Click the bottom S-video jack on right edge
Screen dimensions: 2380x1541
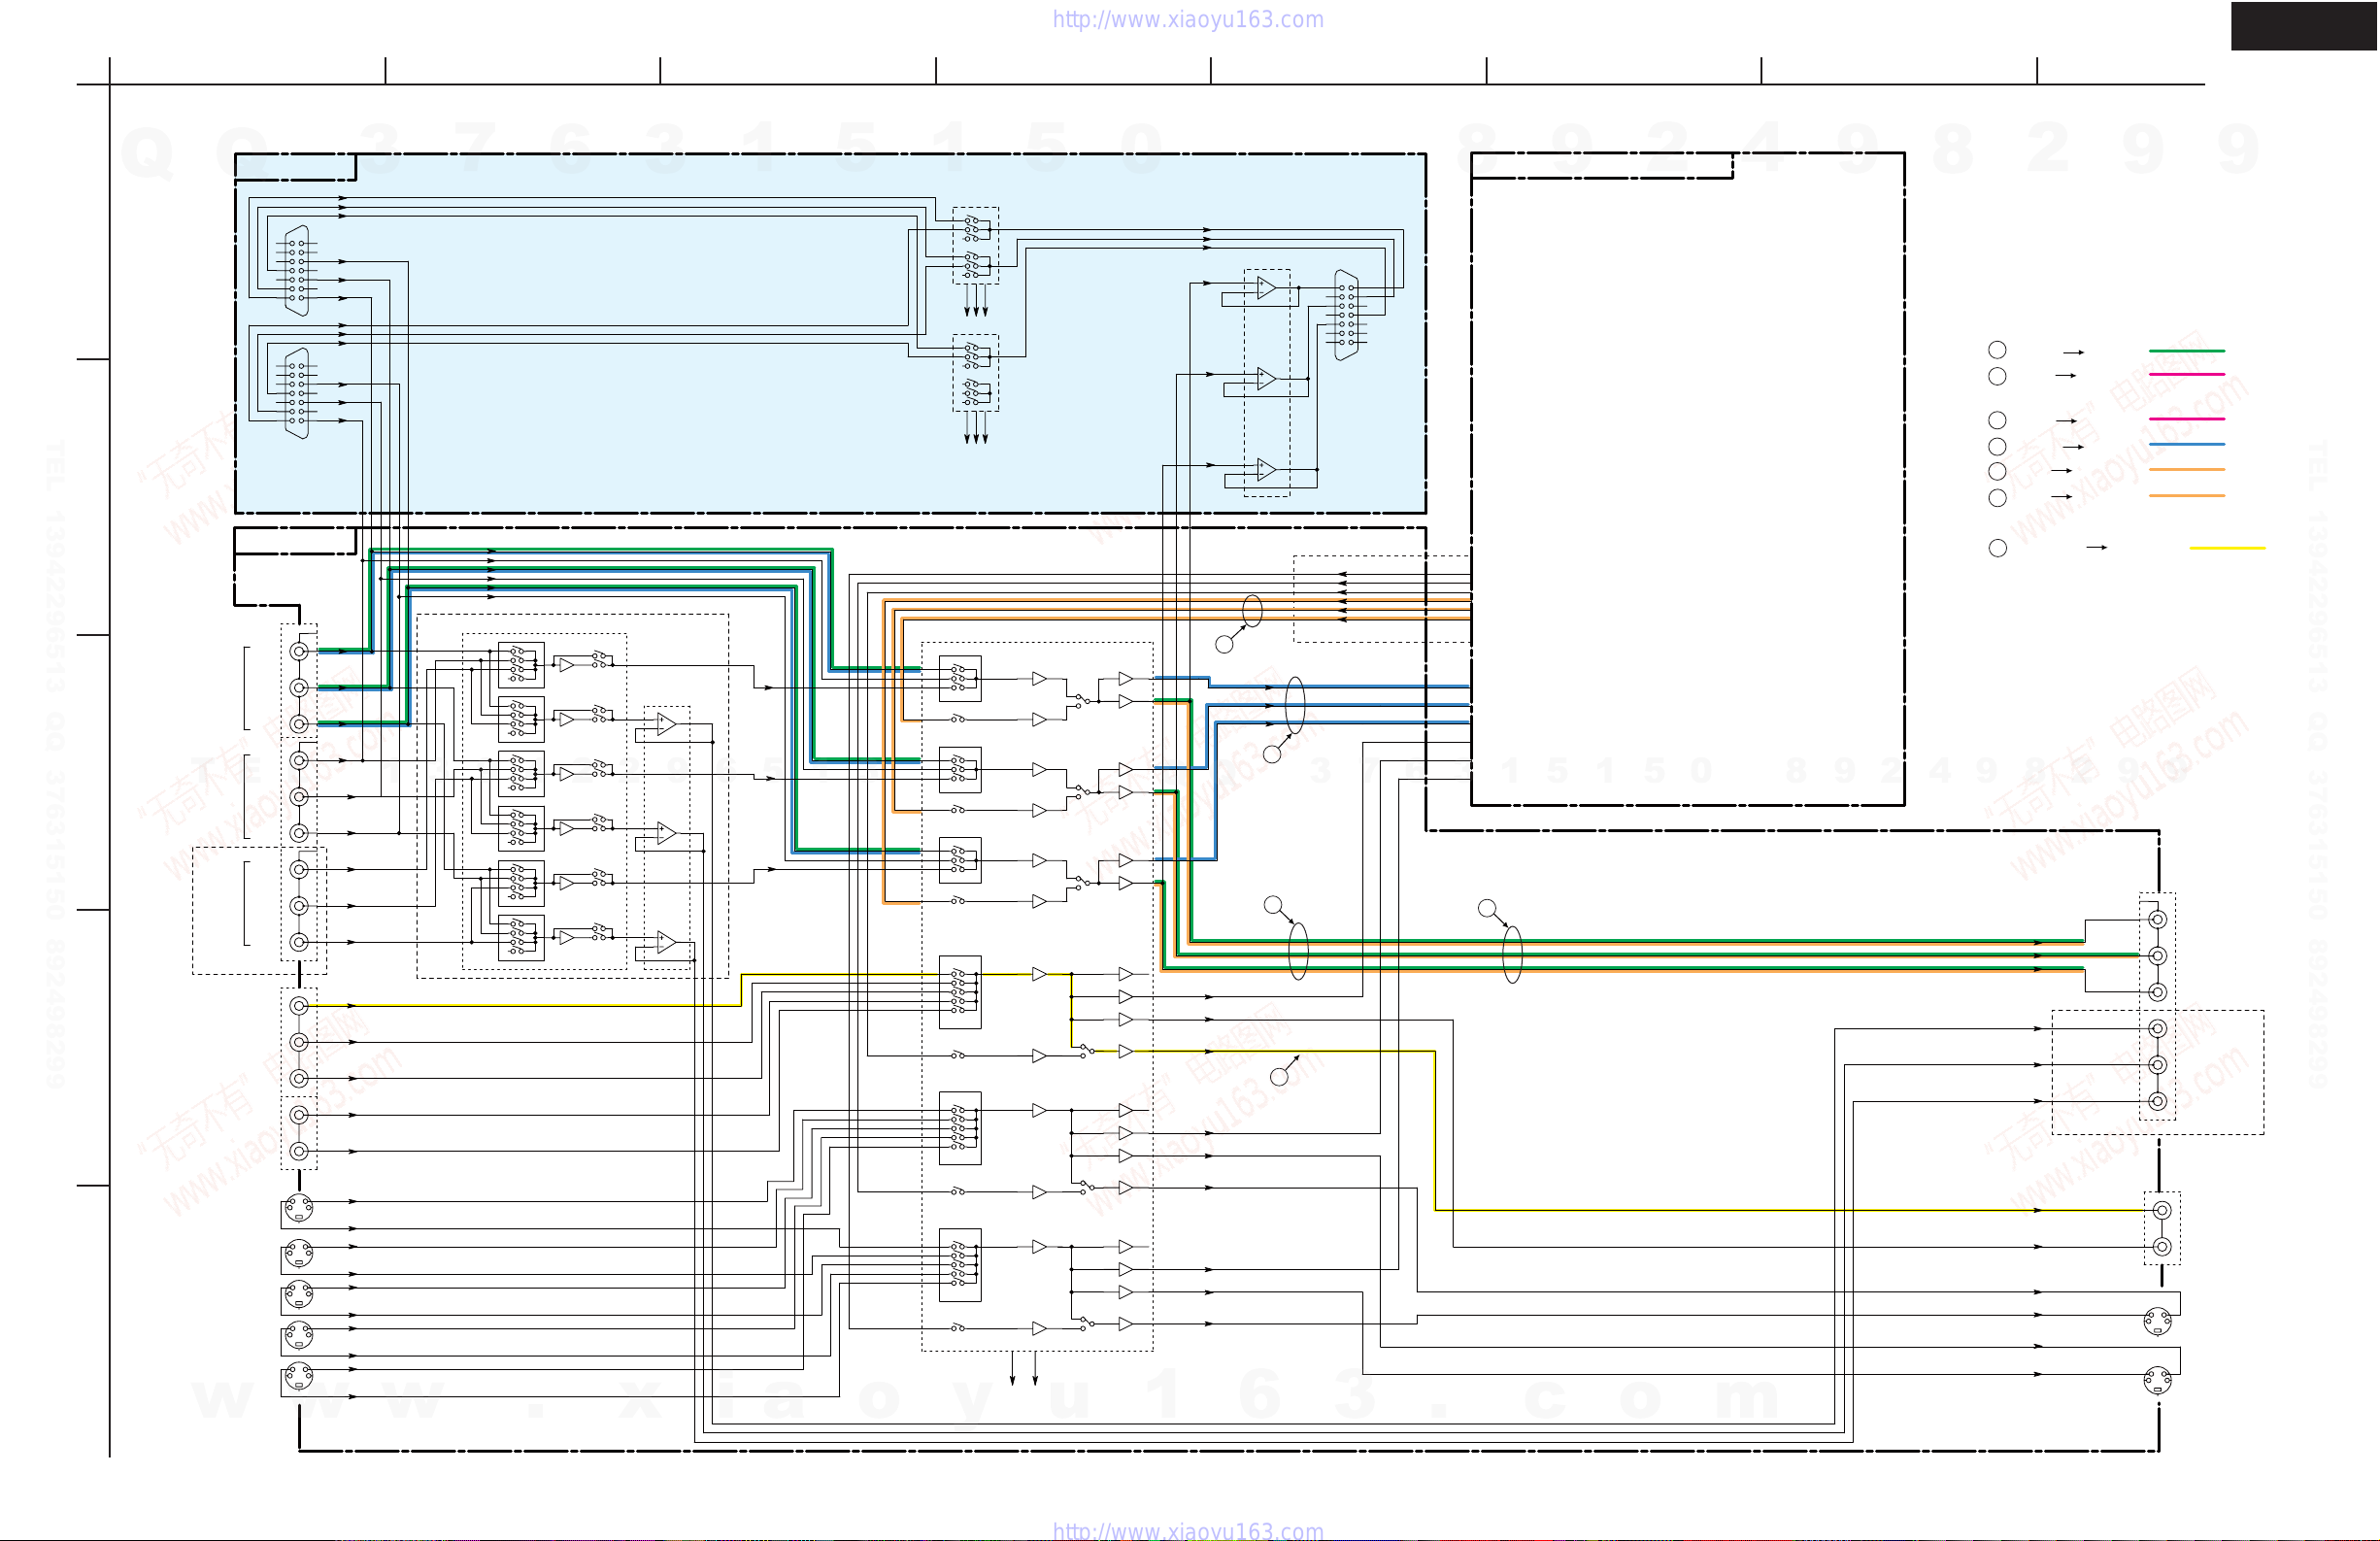[2158, 1380]
